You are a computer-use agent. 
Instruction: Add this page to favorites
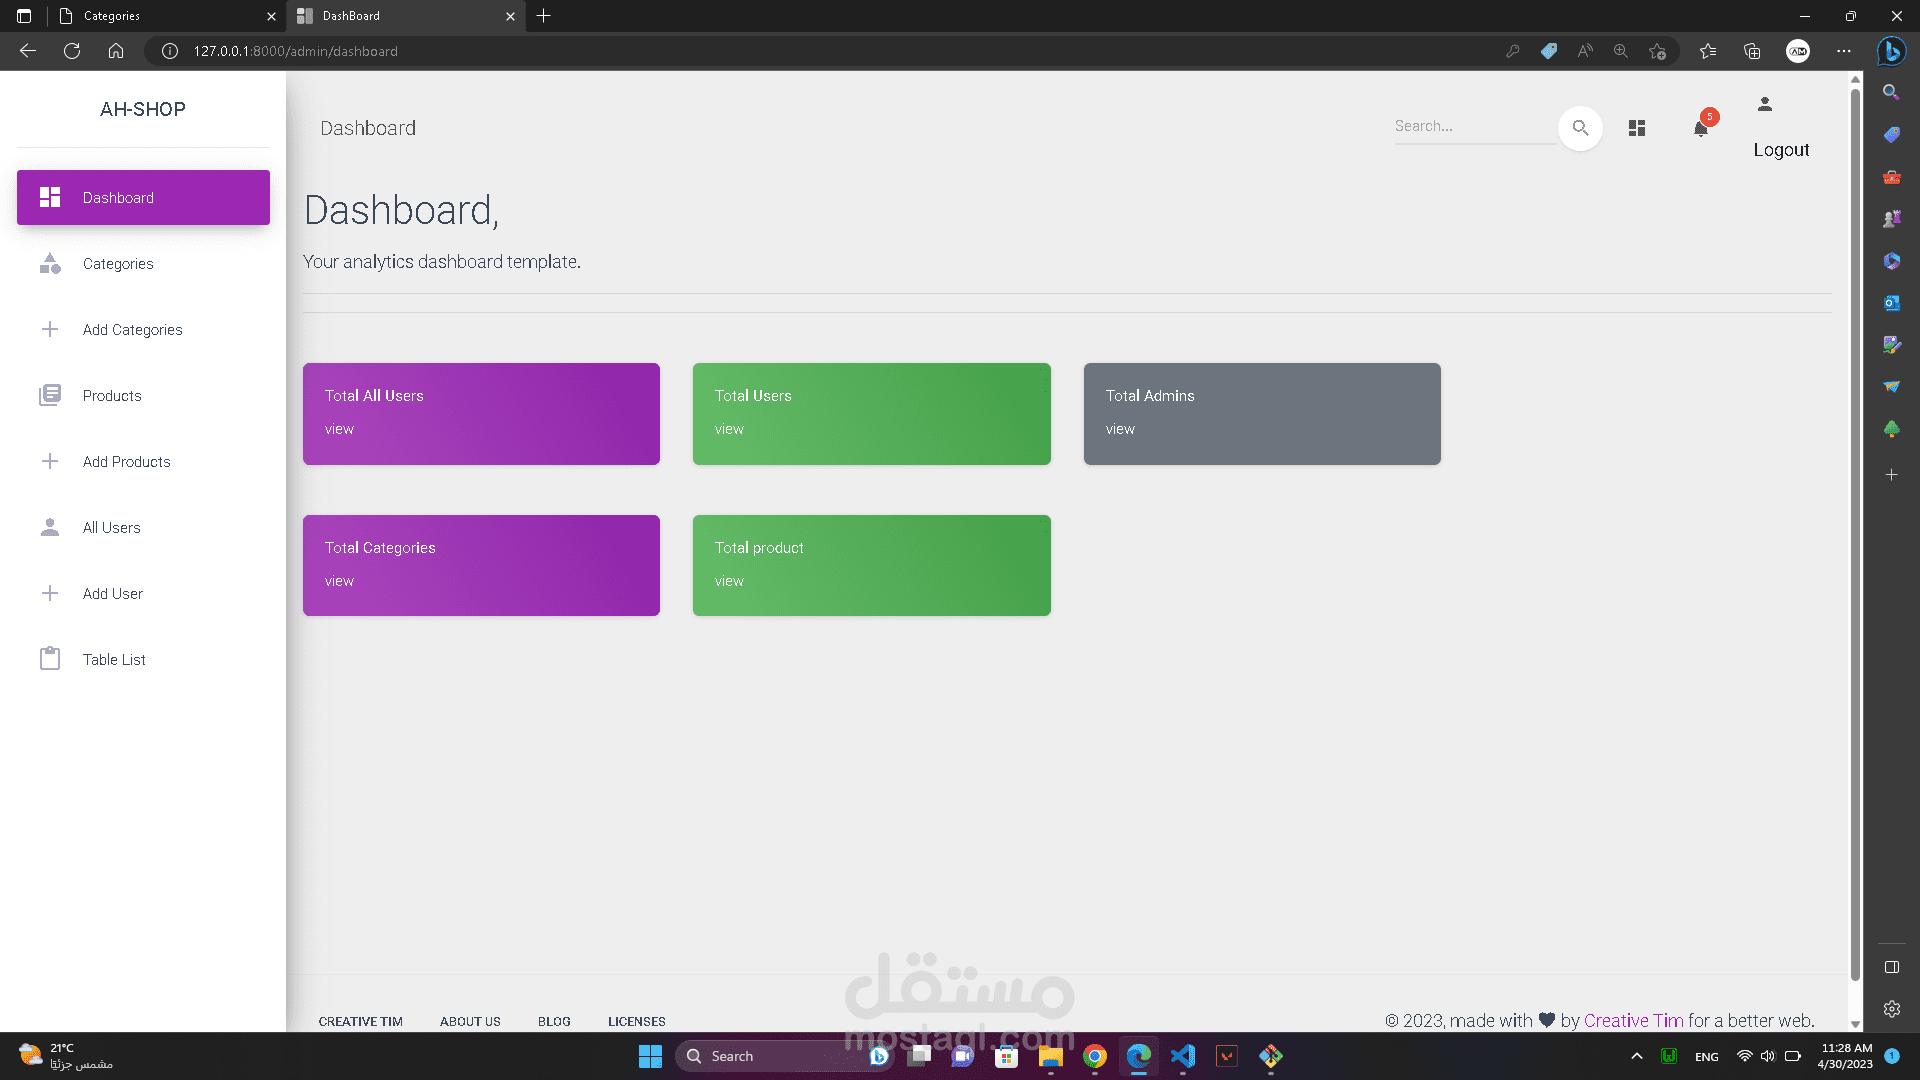click(x=1657, y=51)
